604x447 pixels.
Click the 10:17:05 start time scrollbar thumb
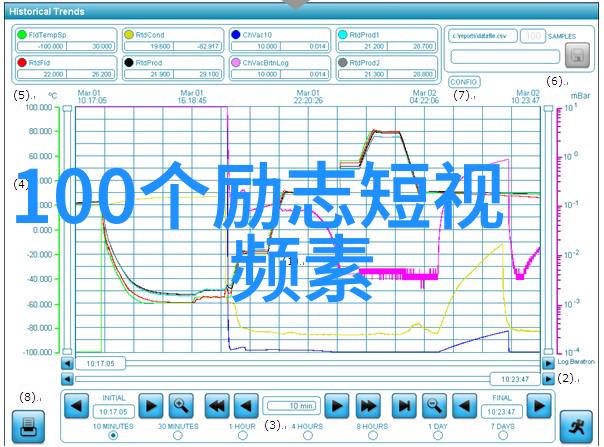101,363
